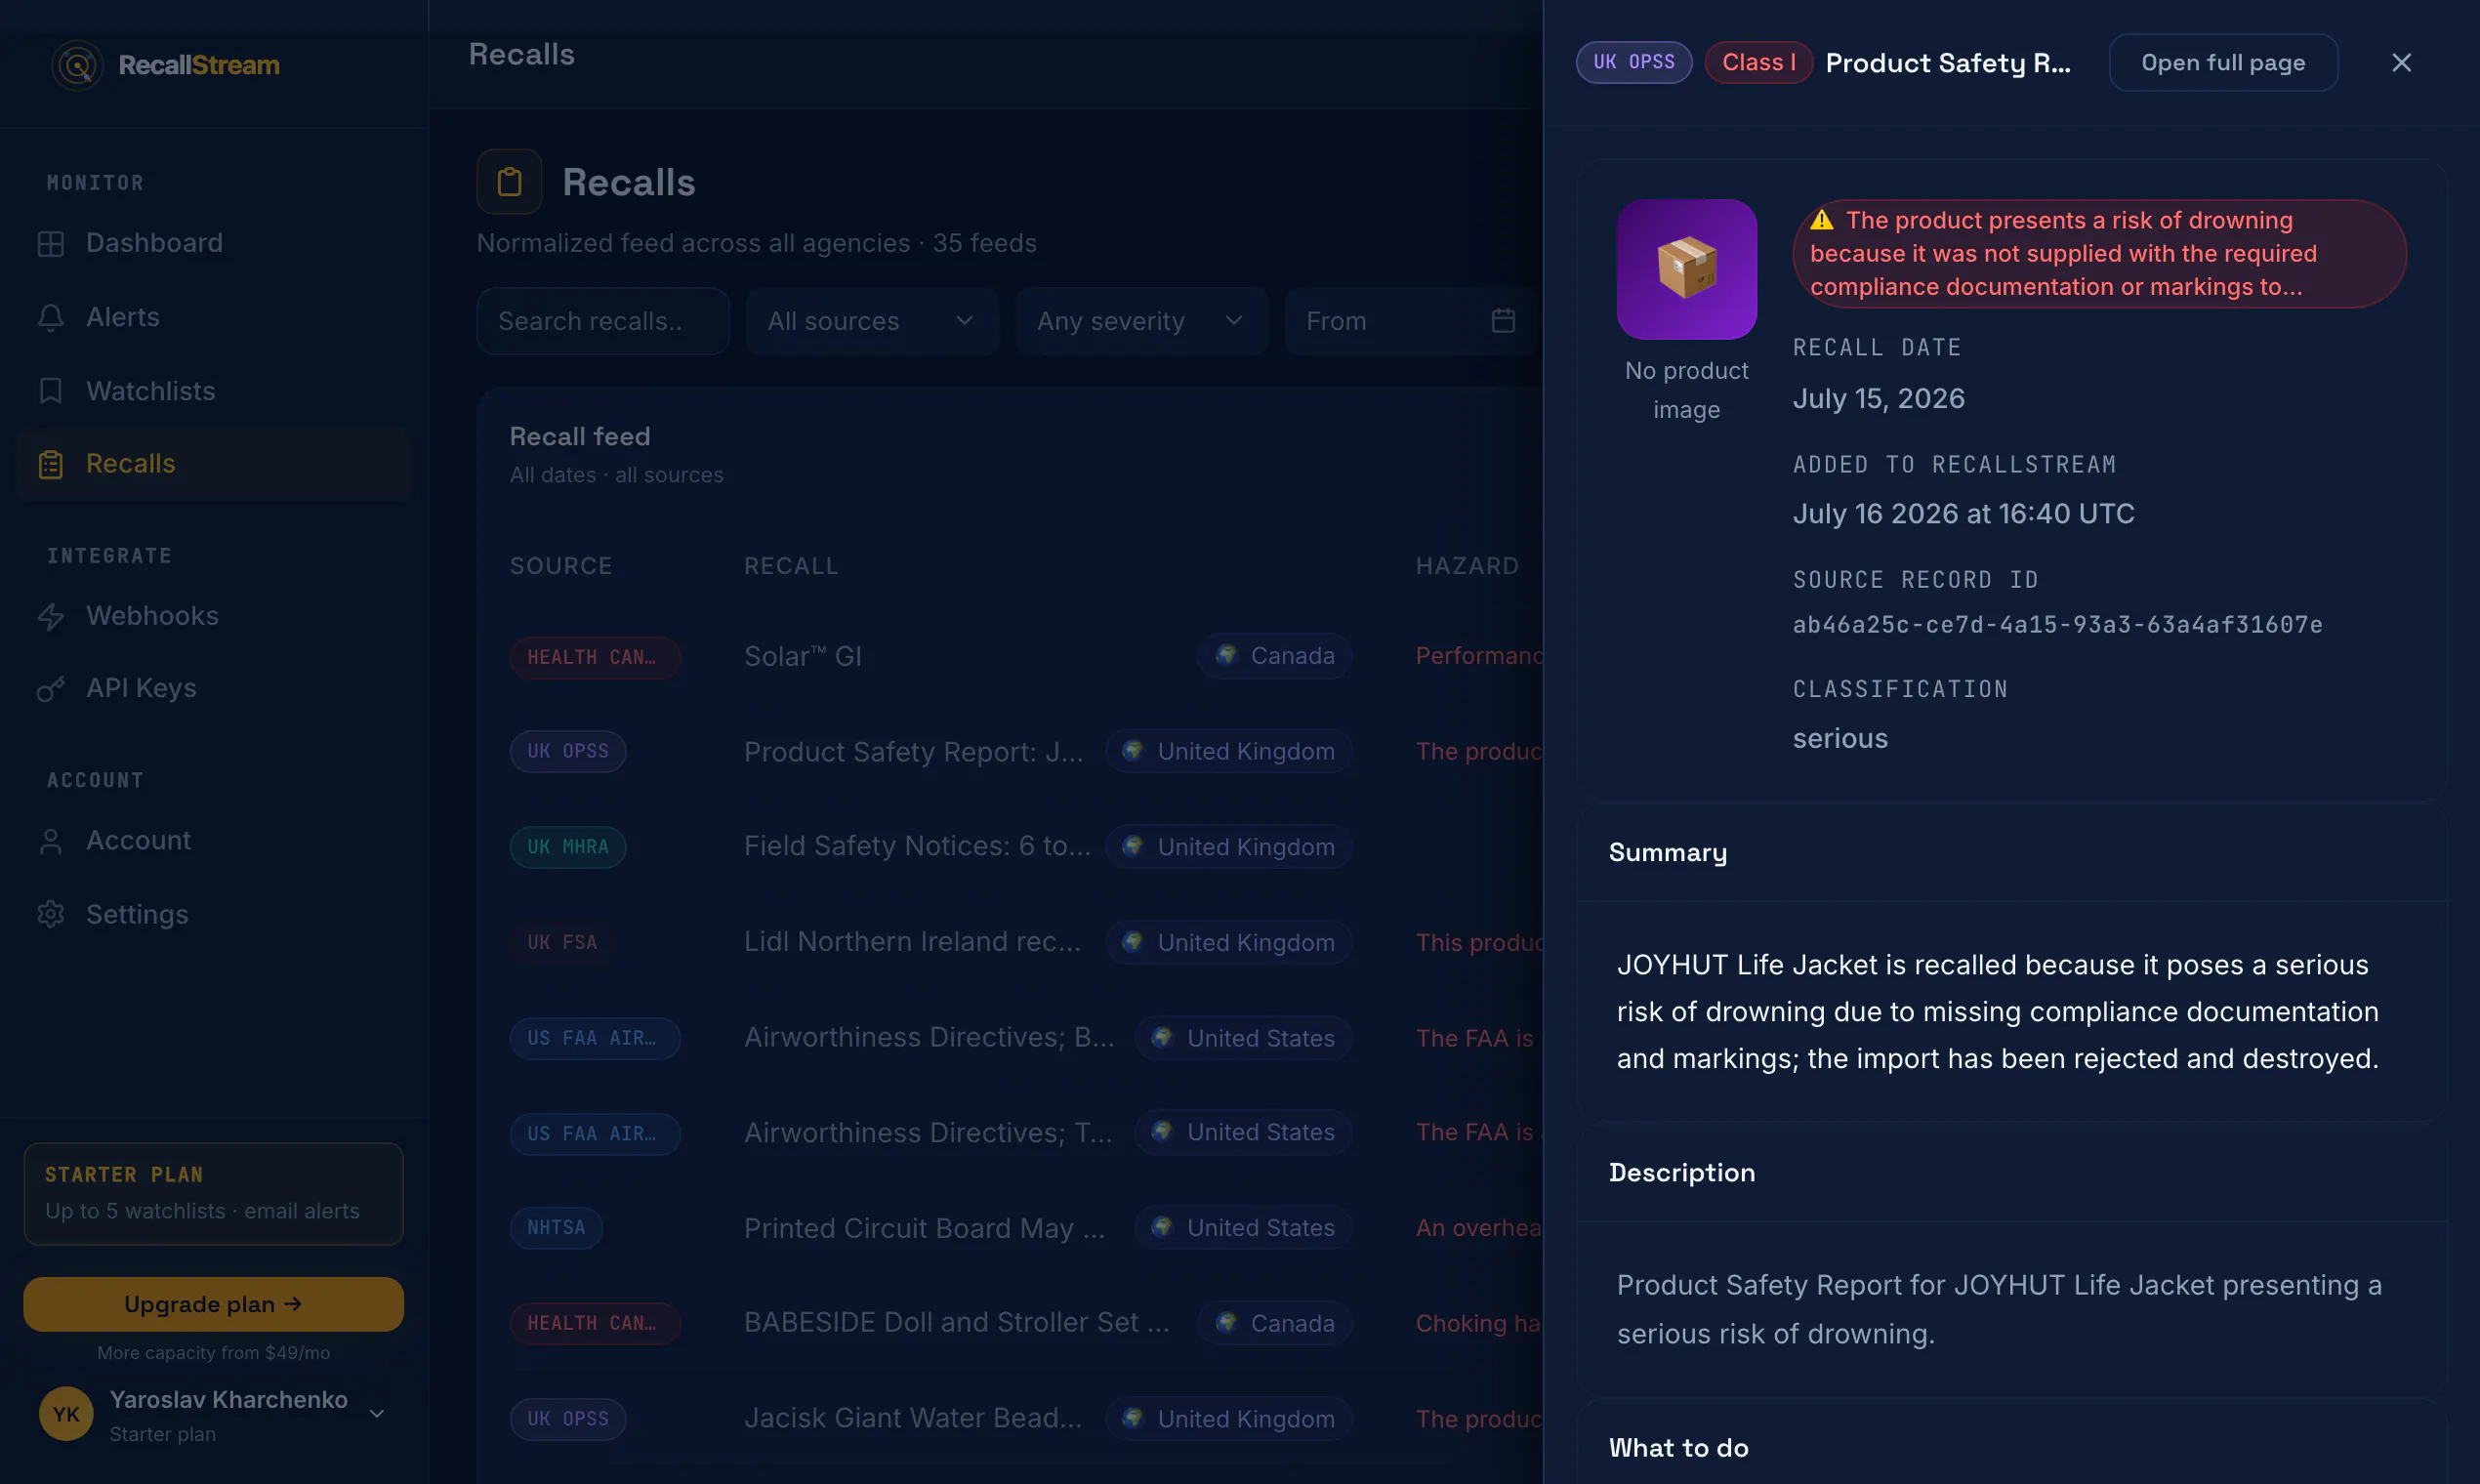Screen dimensions: 2480x1484
Task: Click globe icon in Product Safety Report row
Action: pyautogui.click(x=1133, y=750)
